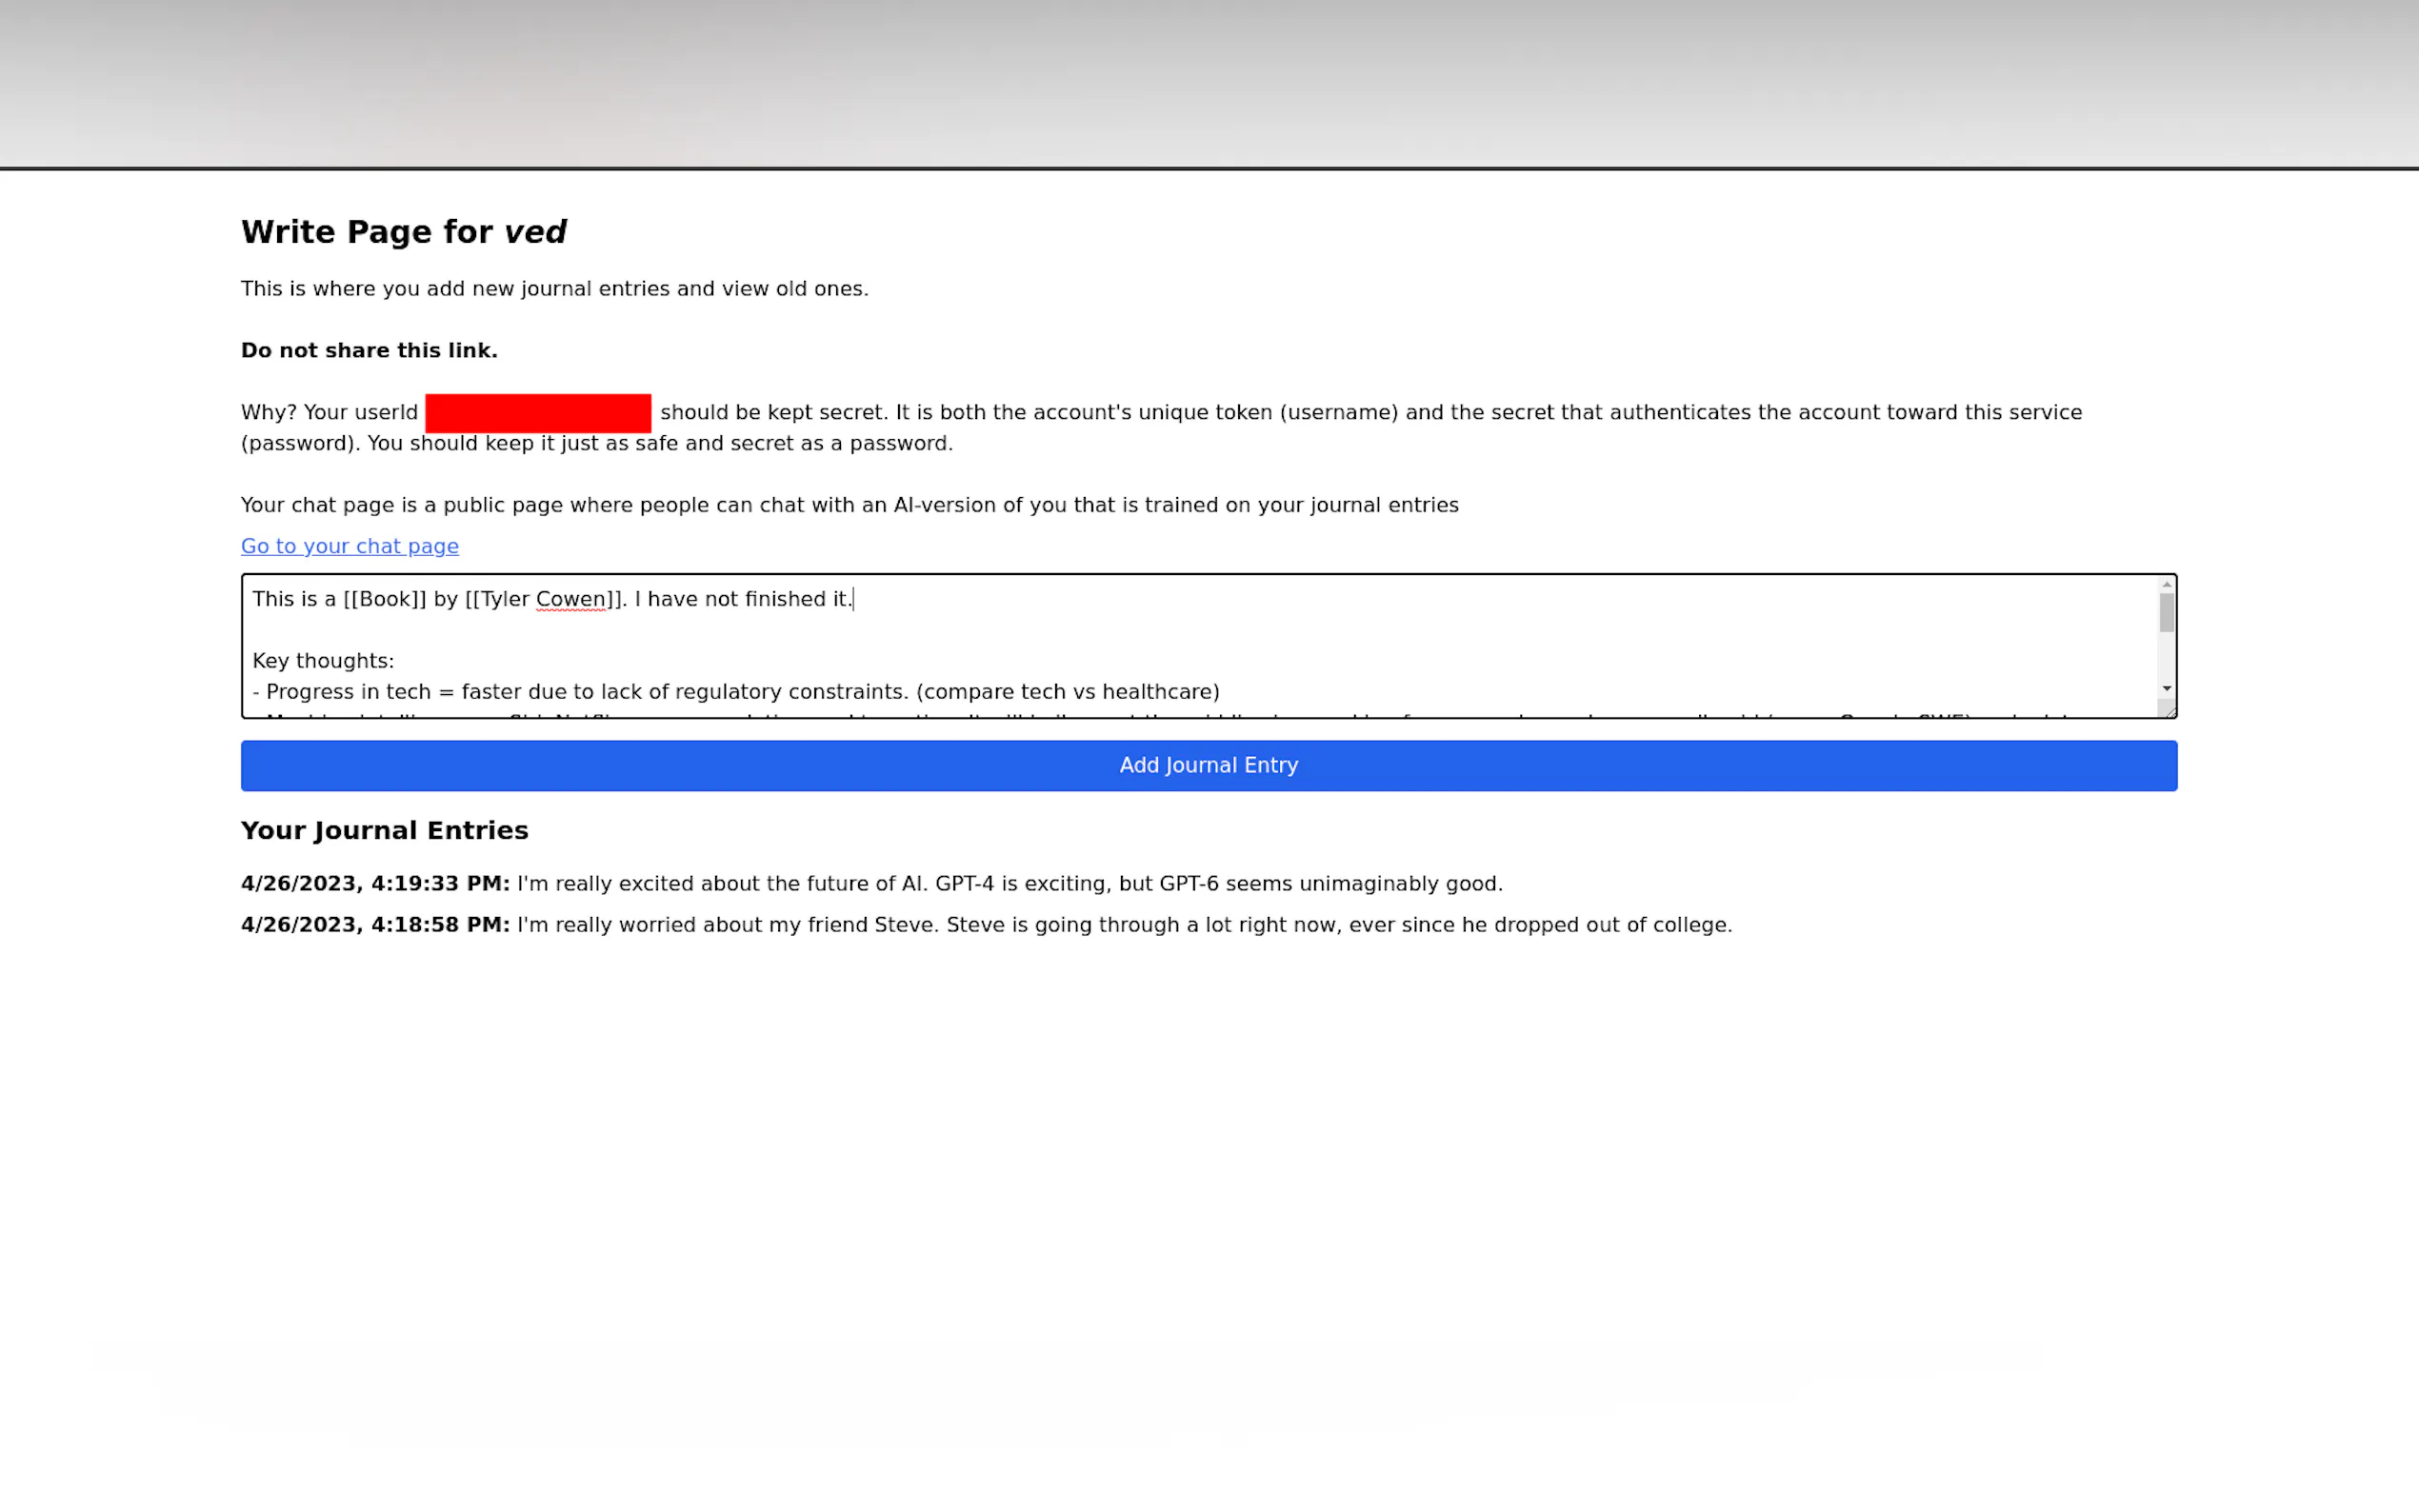Screen dimensions: 2419x1512
Task: Click the 'Your Journal Entries' heading
Action: 384,831
